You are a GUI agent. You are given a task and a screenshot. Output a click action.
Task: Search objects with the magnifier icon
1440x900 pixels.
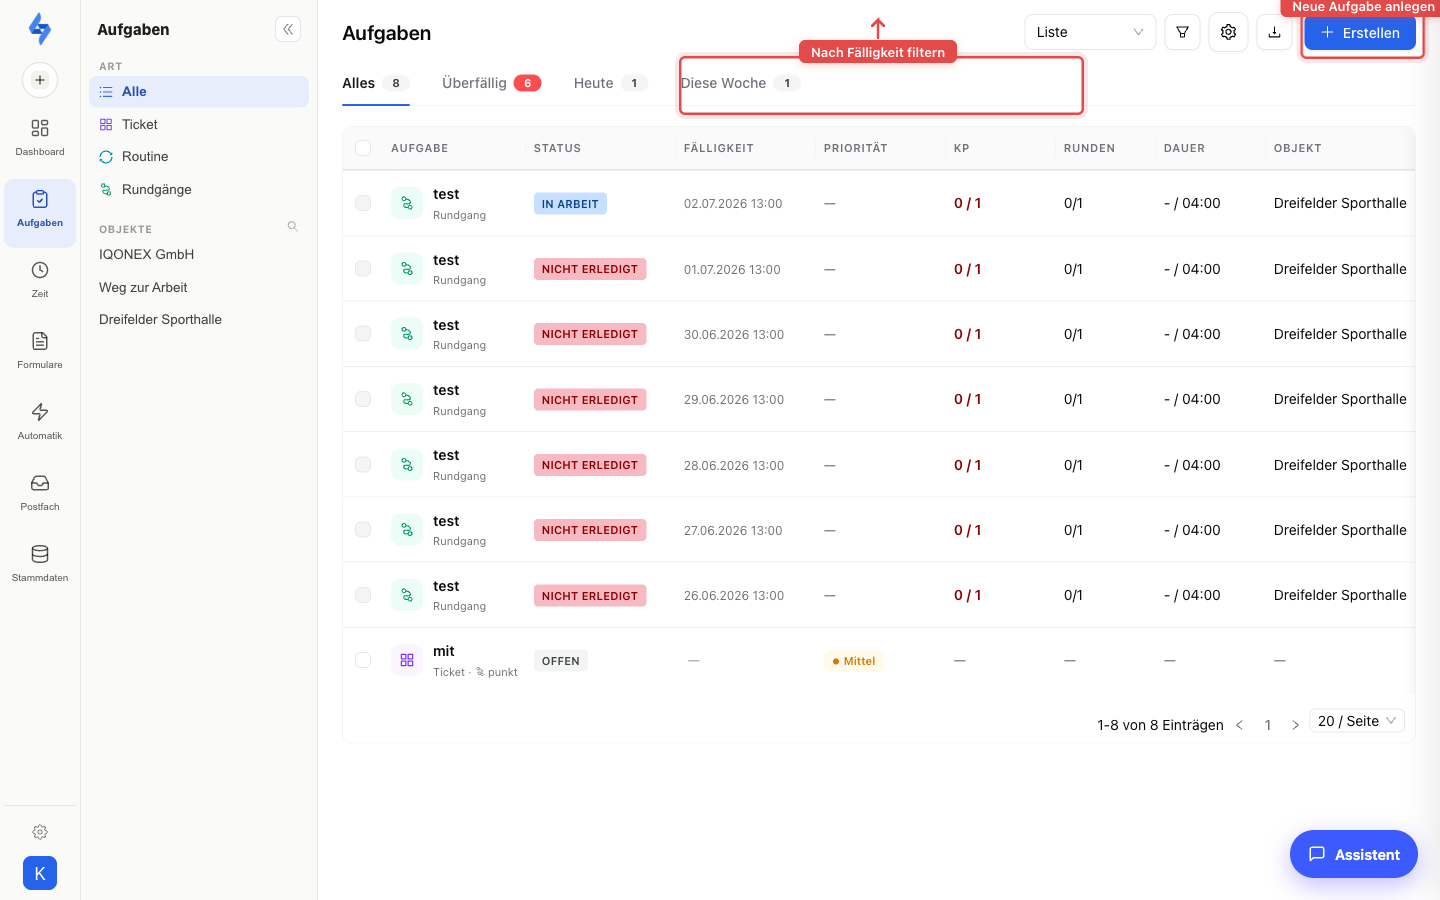[293, 227]
